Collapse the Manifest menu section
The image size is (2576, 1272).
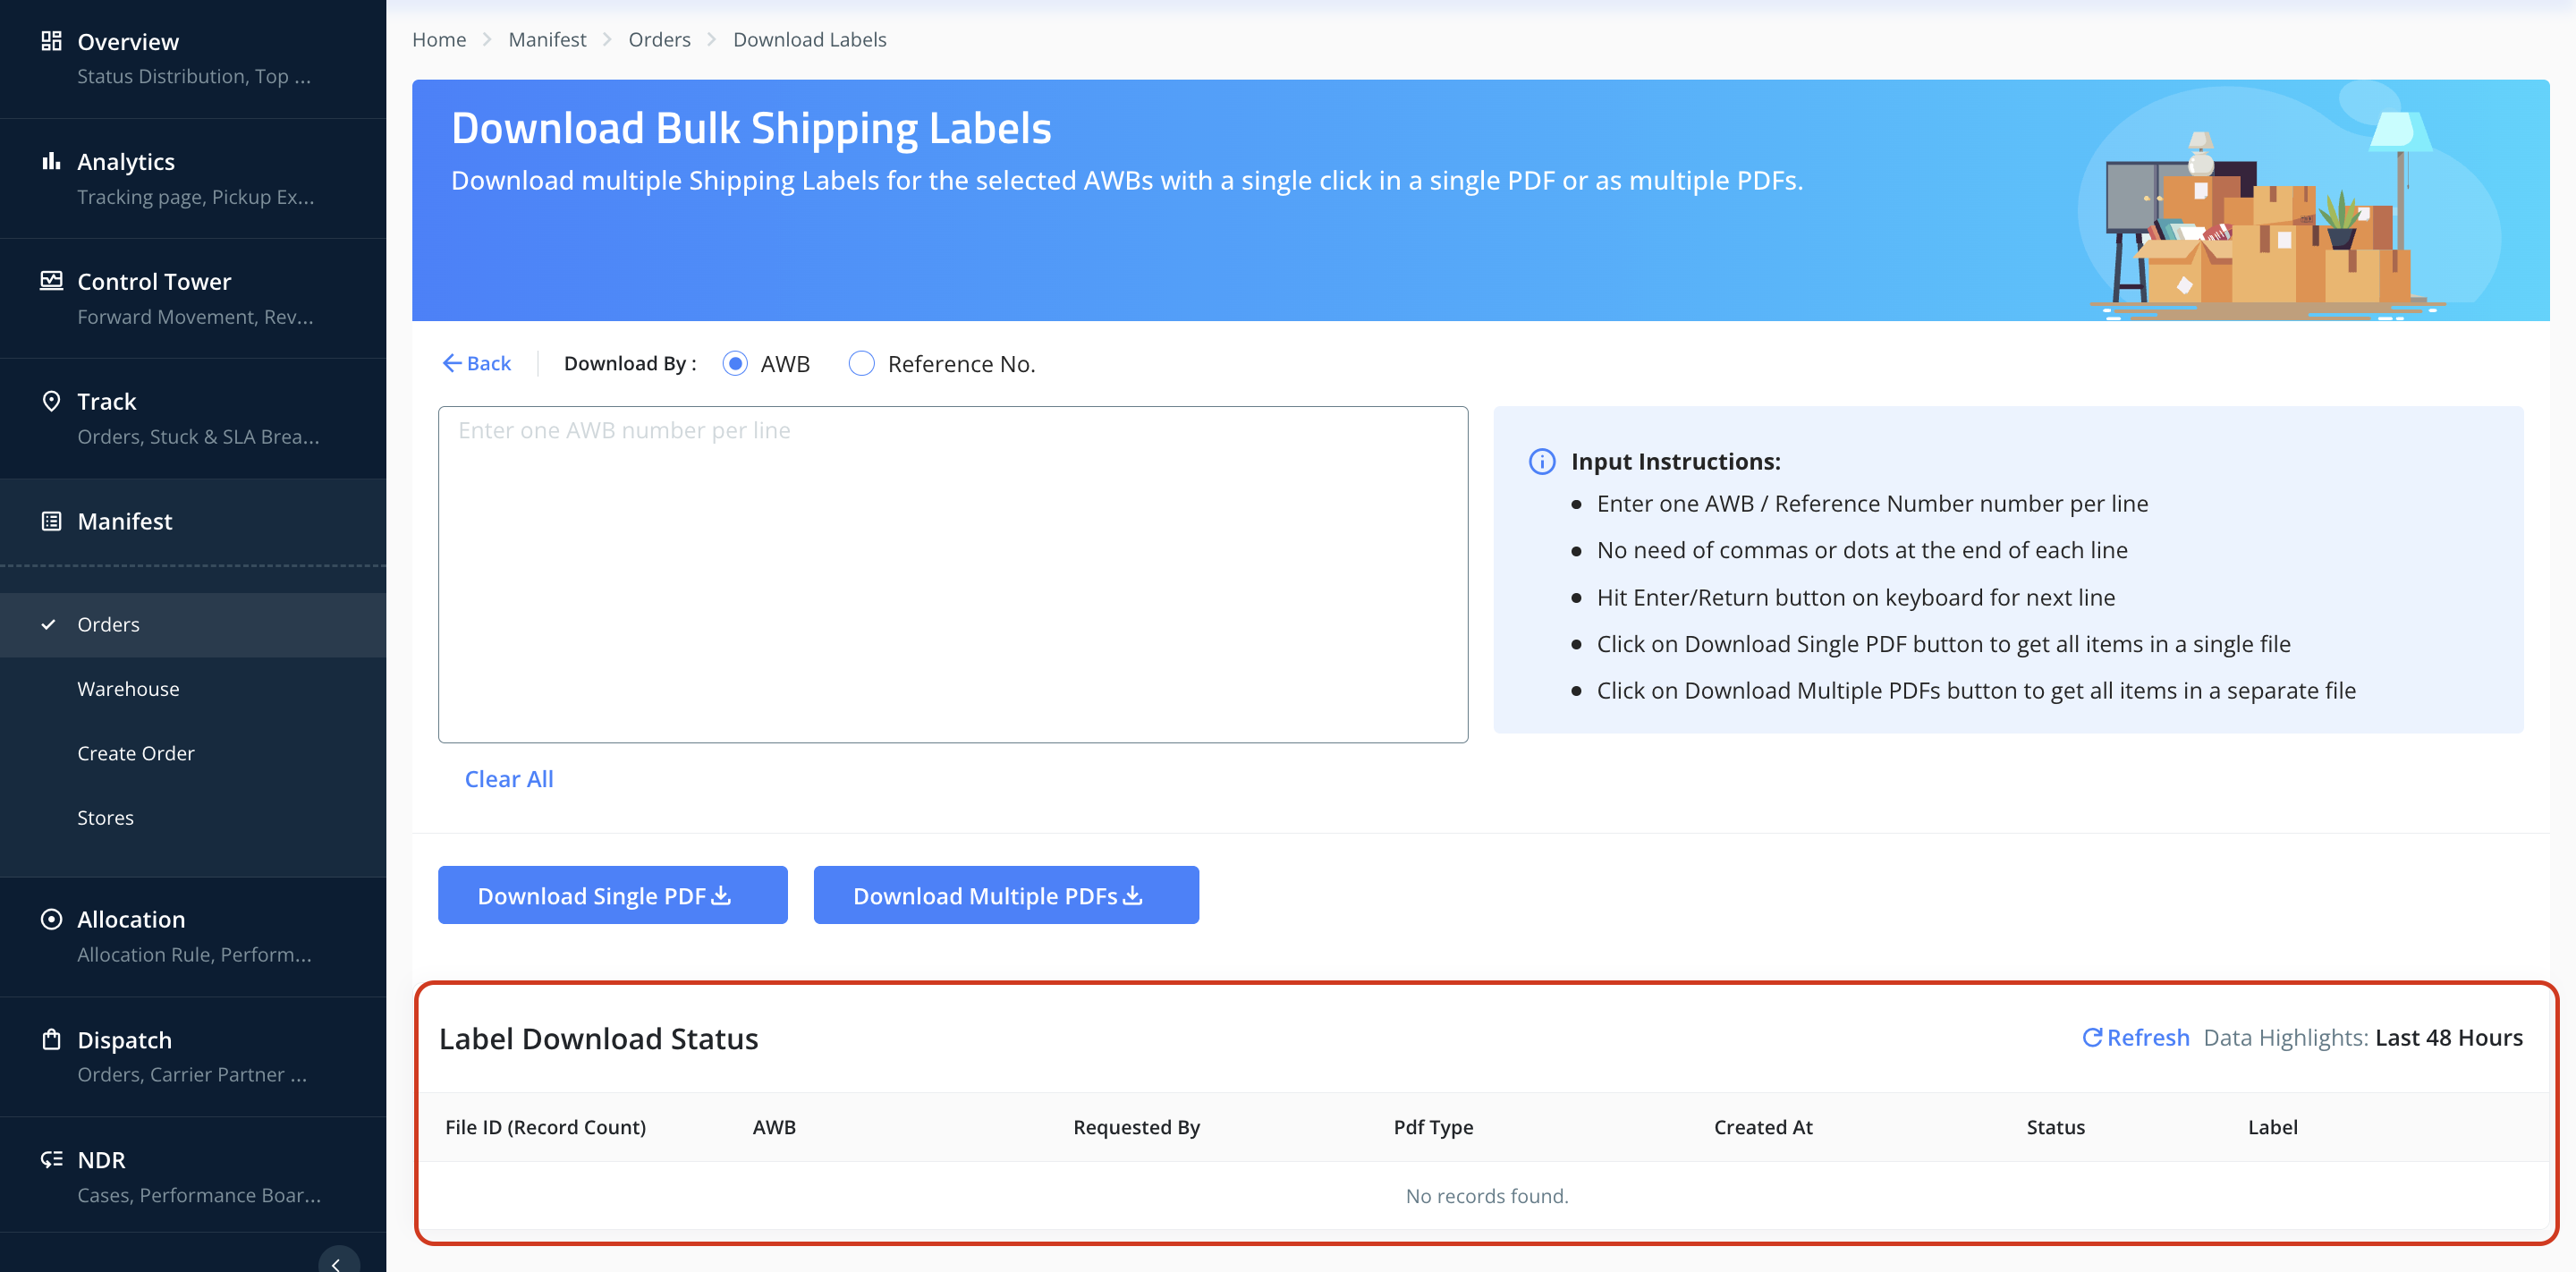tap(125, 521)
